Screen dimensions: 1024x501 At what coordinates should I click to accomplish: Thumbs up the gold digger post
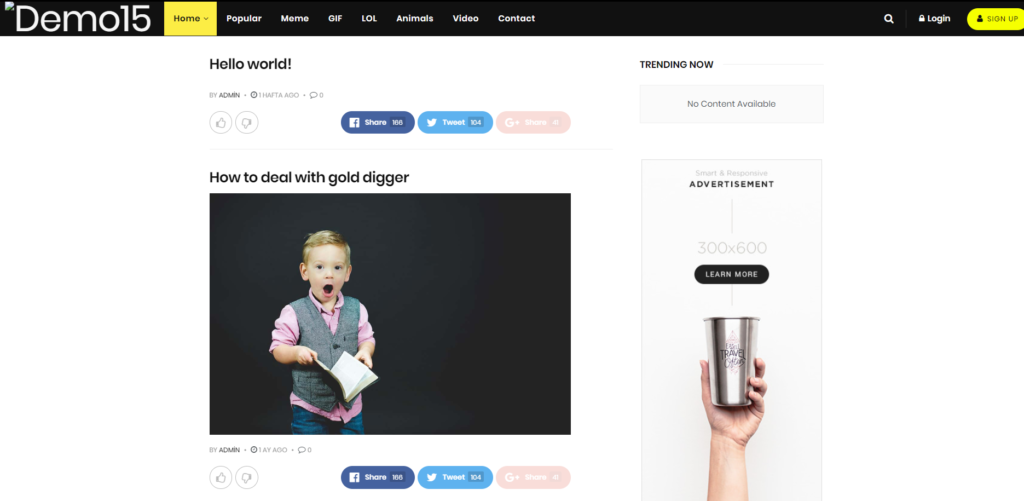[x=221, y=477]
